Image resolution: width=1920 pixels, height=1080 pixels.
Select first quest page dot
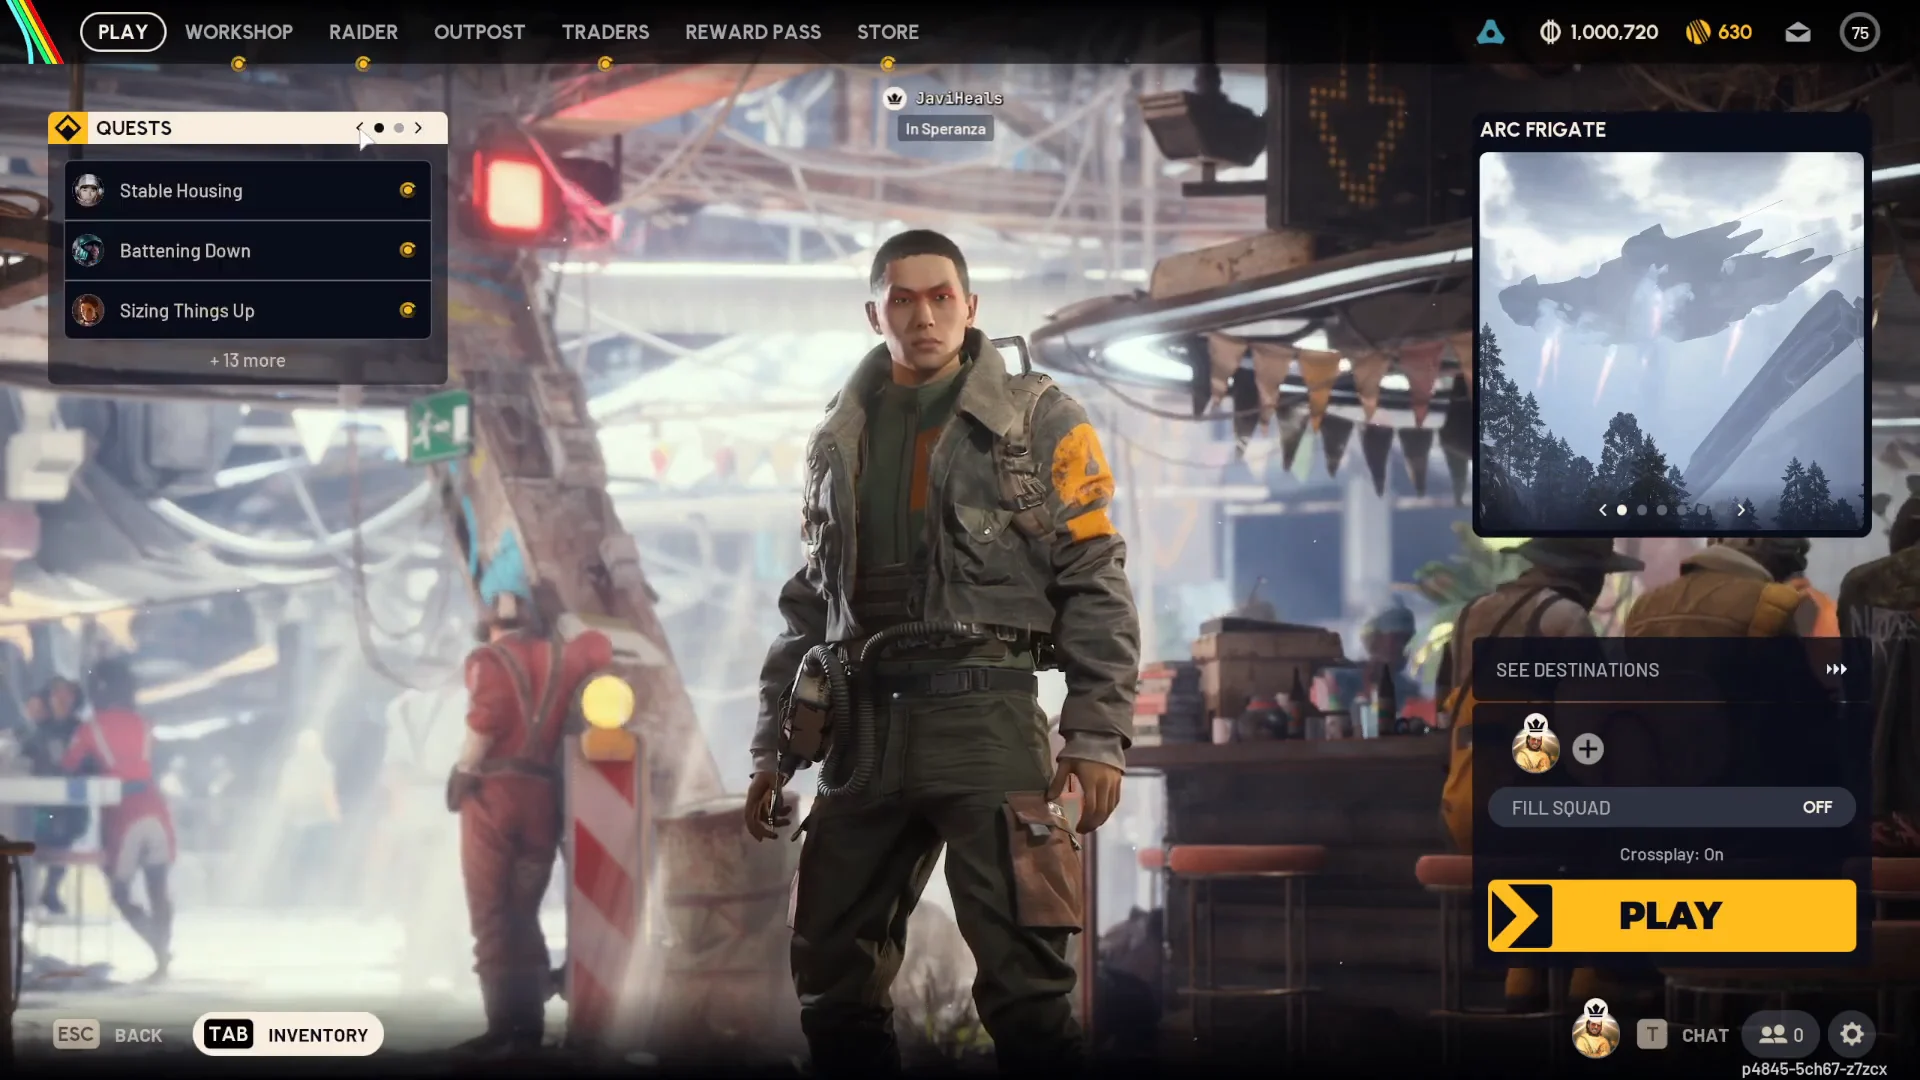(x=379, y=128)
